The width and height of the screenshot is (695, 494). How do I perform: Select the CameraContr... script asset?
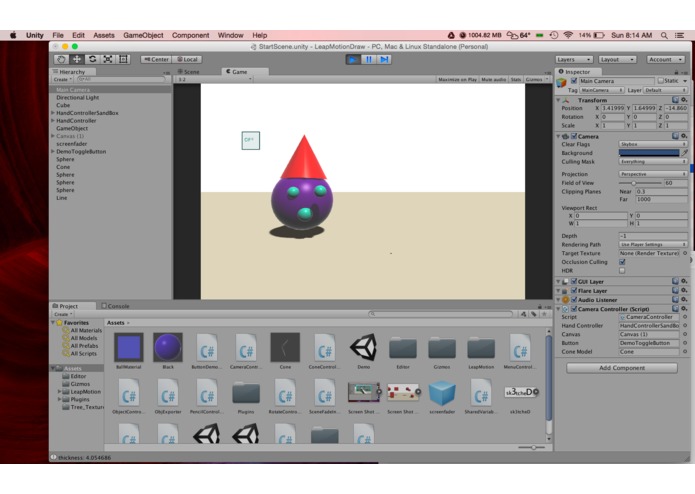point(246,351)
